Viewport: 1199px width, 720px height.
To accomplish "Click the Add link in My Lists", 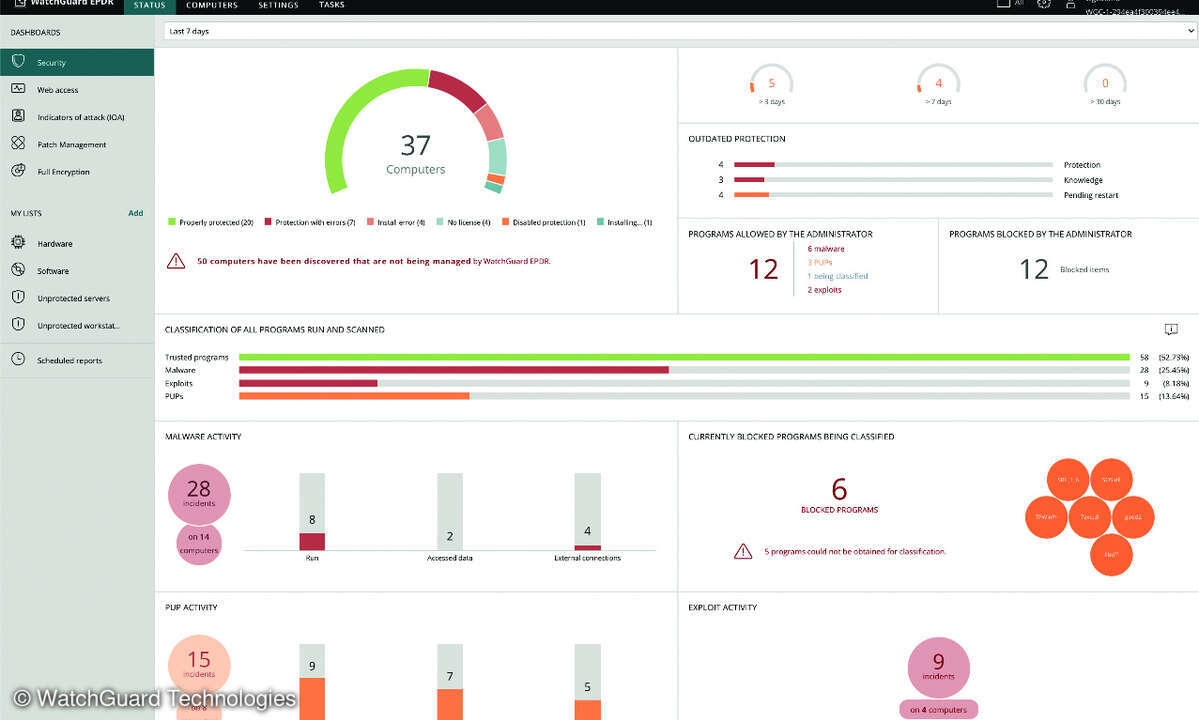I will click(x=135, y=213).
